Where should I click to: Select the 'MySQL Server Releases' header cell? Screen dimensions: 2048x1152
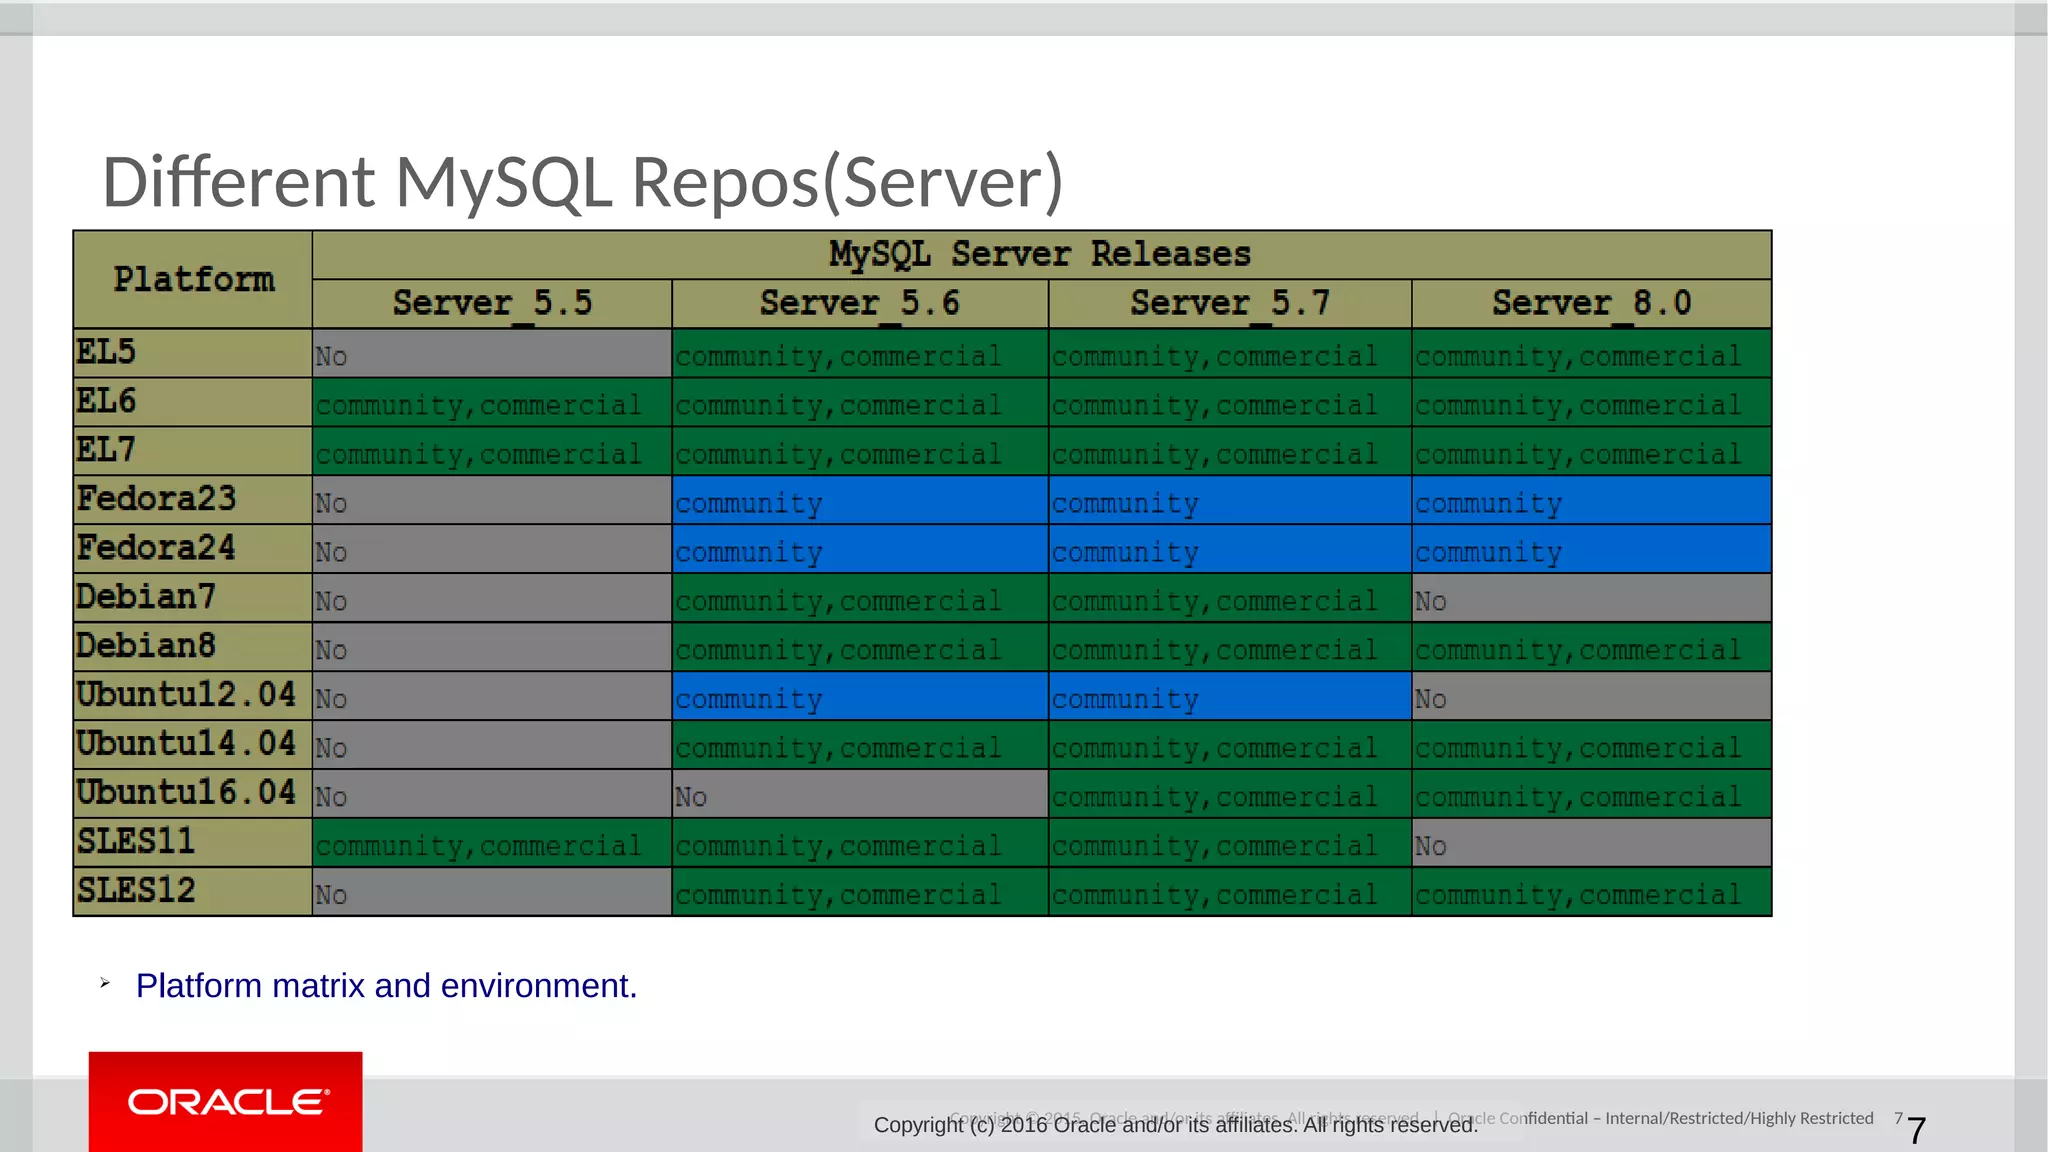pos(1041,254)
